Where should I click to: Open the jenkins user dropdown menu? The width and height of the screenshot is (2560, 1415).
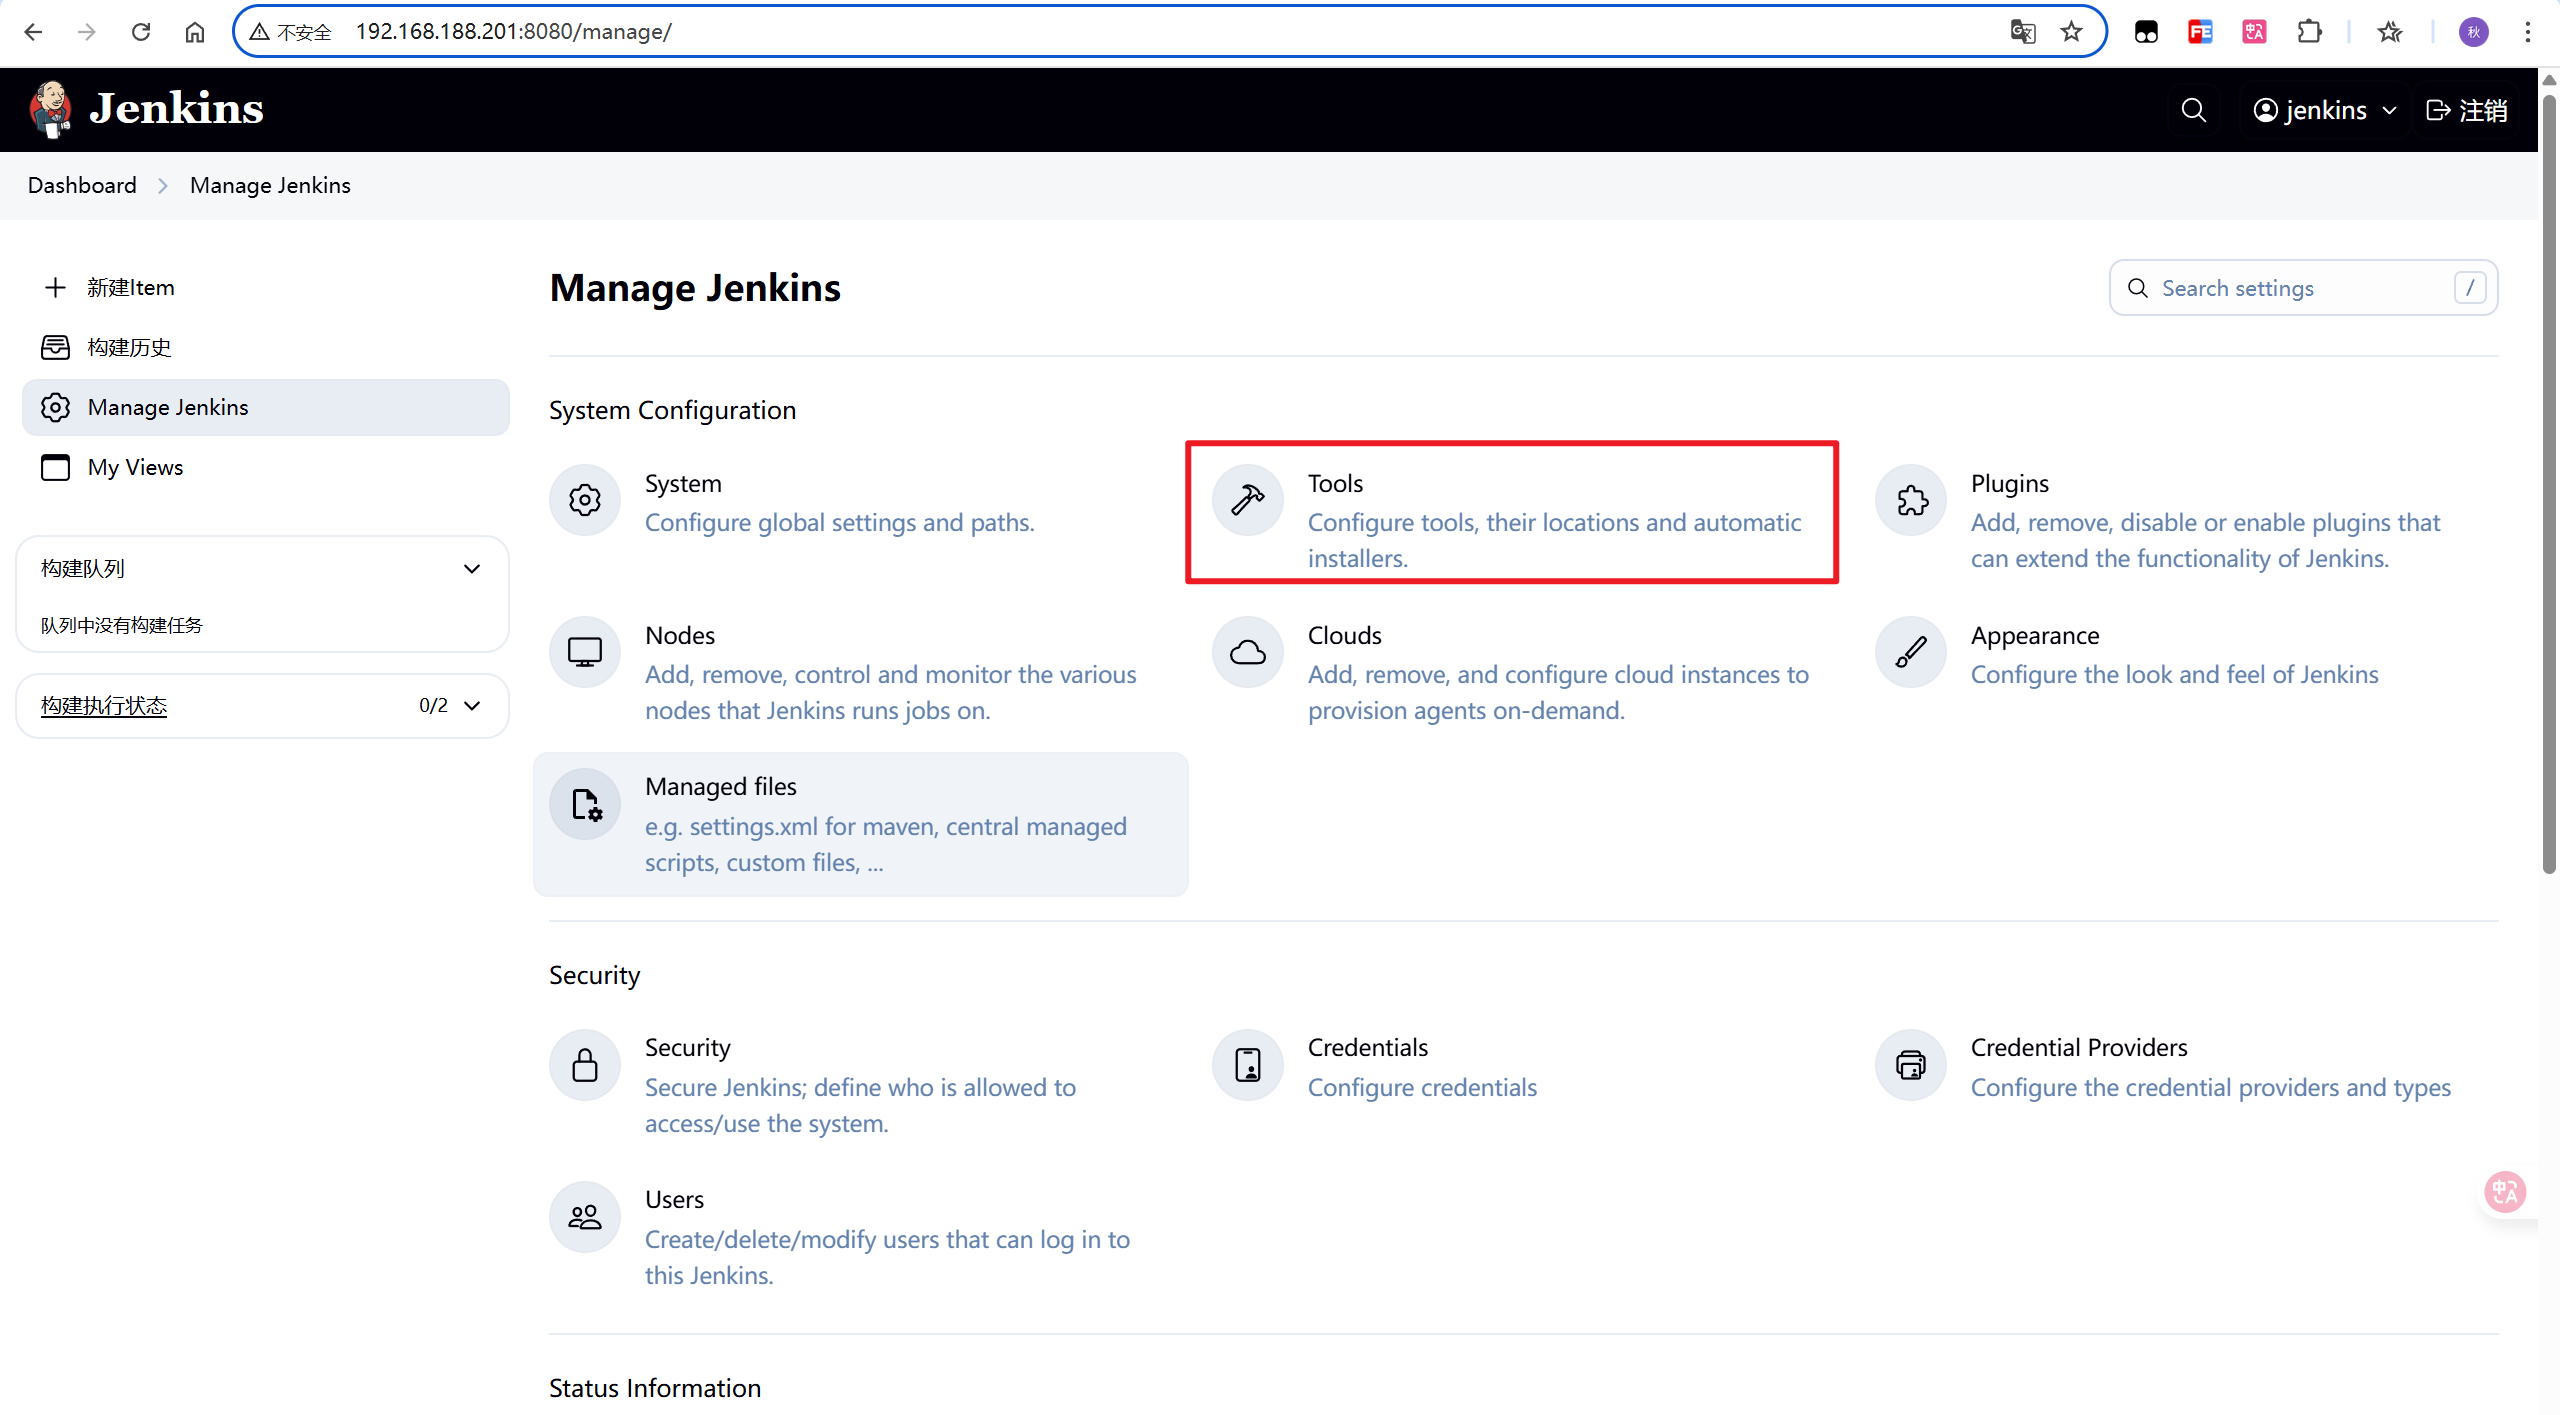coord(2324,110)
